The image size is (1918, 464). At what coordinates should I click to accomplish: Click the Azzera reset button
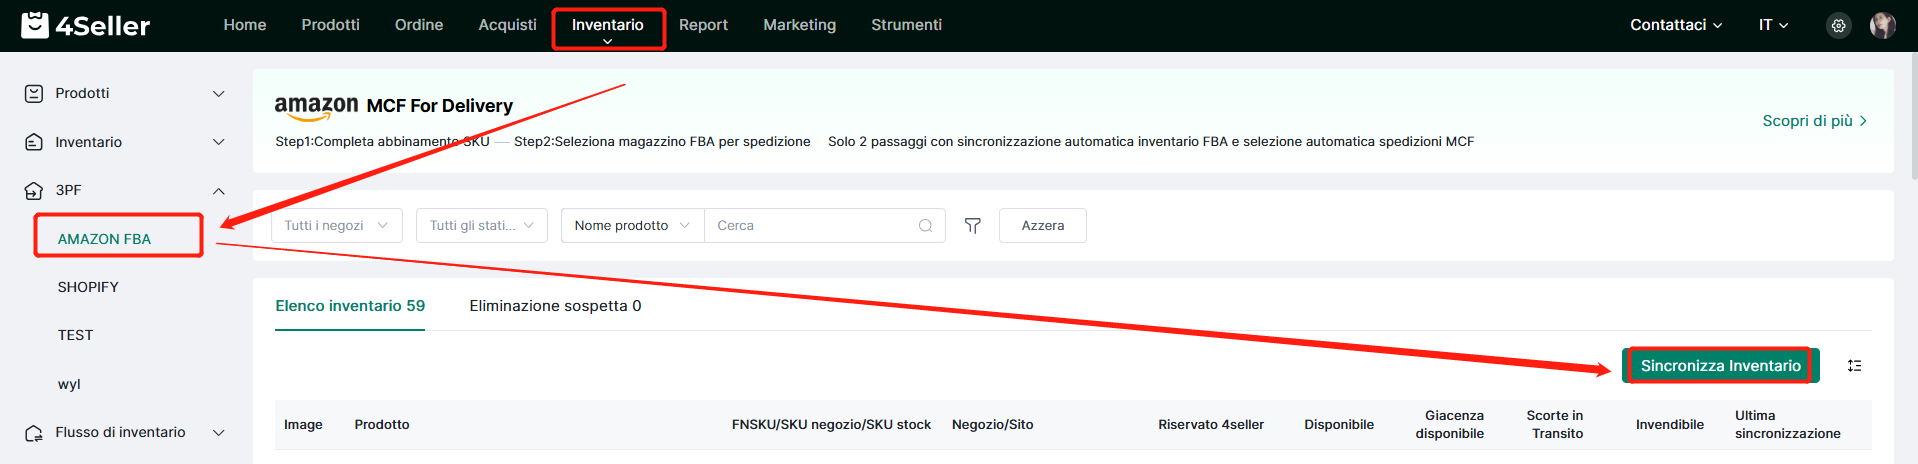point(1042,226)
